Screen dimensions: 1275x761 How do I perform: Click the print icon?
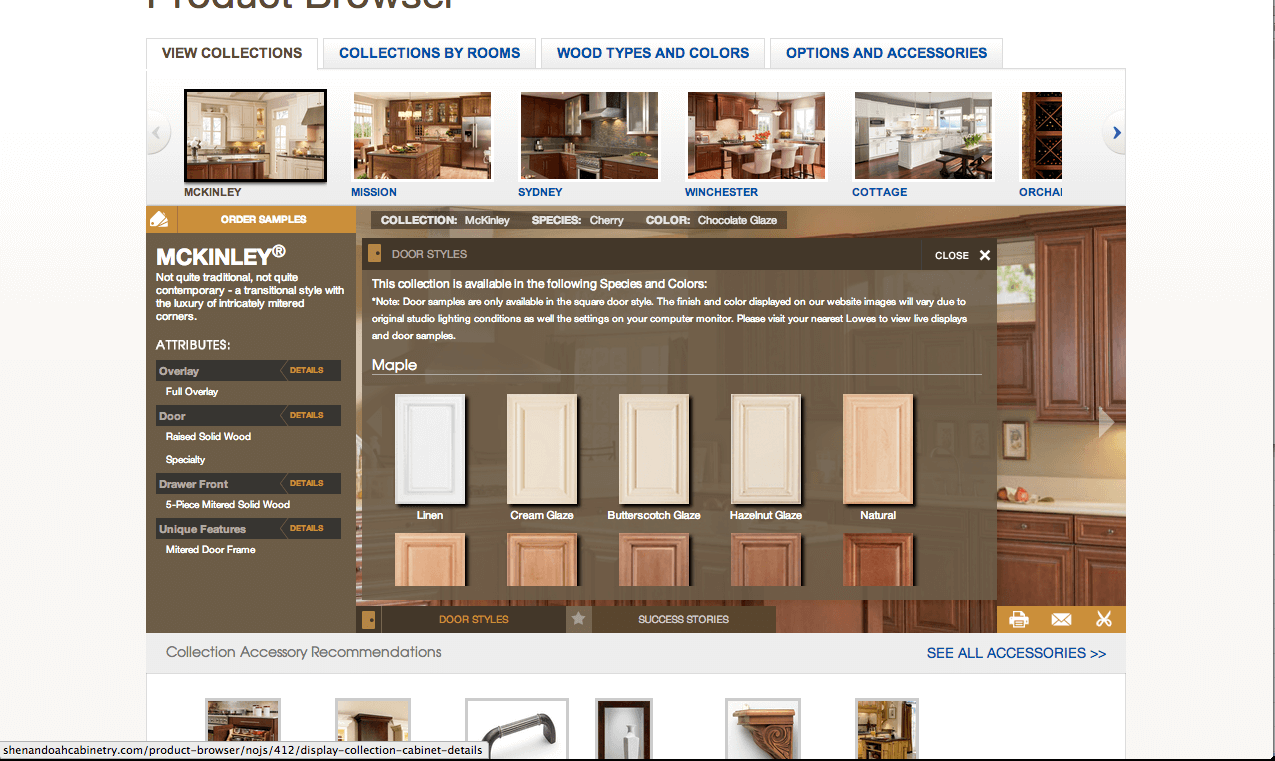pos(1019,619)
